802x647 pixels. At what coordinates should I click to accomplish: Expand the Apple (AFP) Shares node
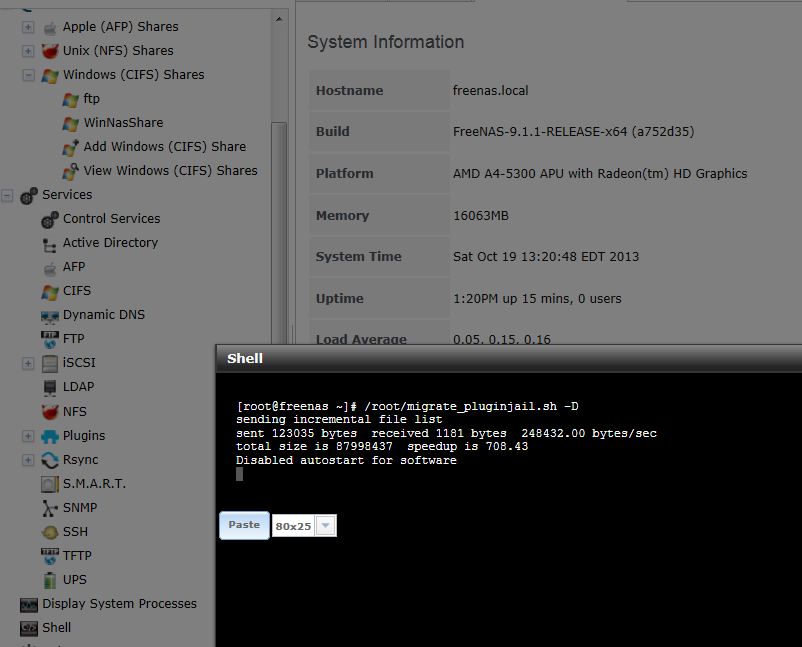(x=28, y=27)
